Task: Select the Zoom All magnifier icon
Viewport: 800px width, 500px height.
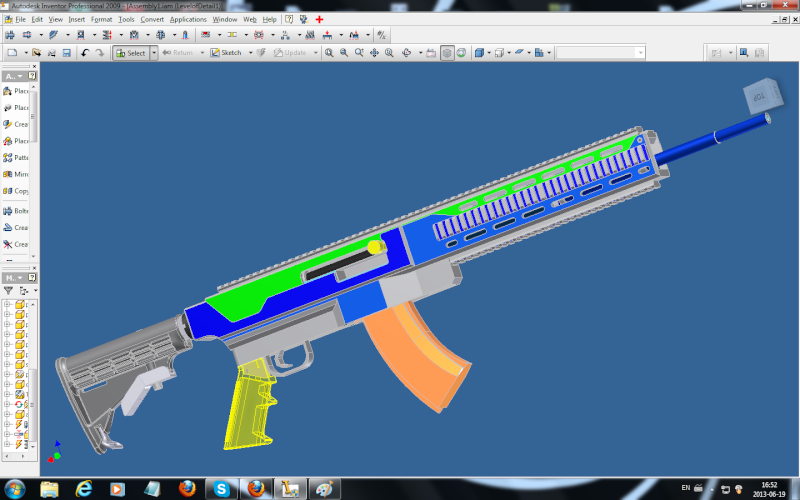Action: coord(329,52)
